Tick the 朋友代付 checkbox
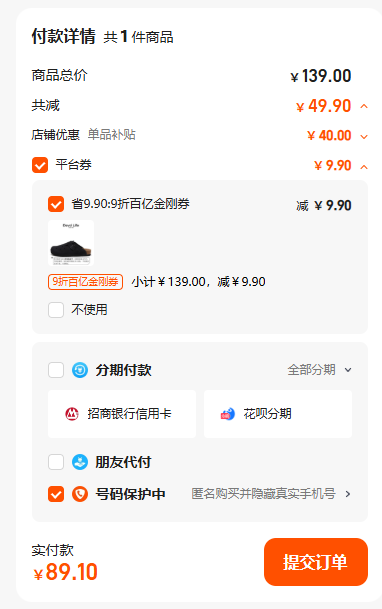 pos(56,462)
